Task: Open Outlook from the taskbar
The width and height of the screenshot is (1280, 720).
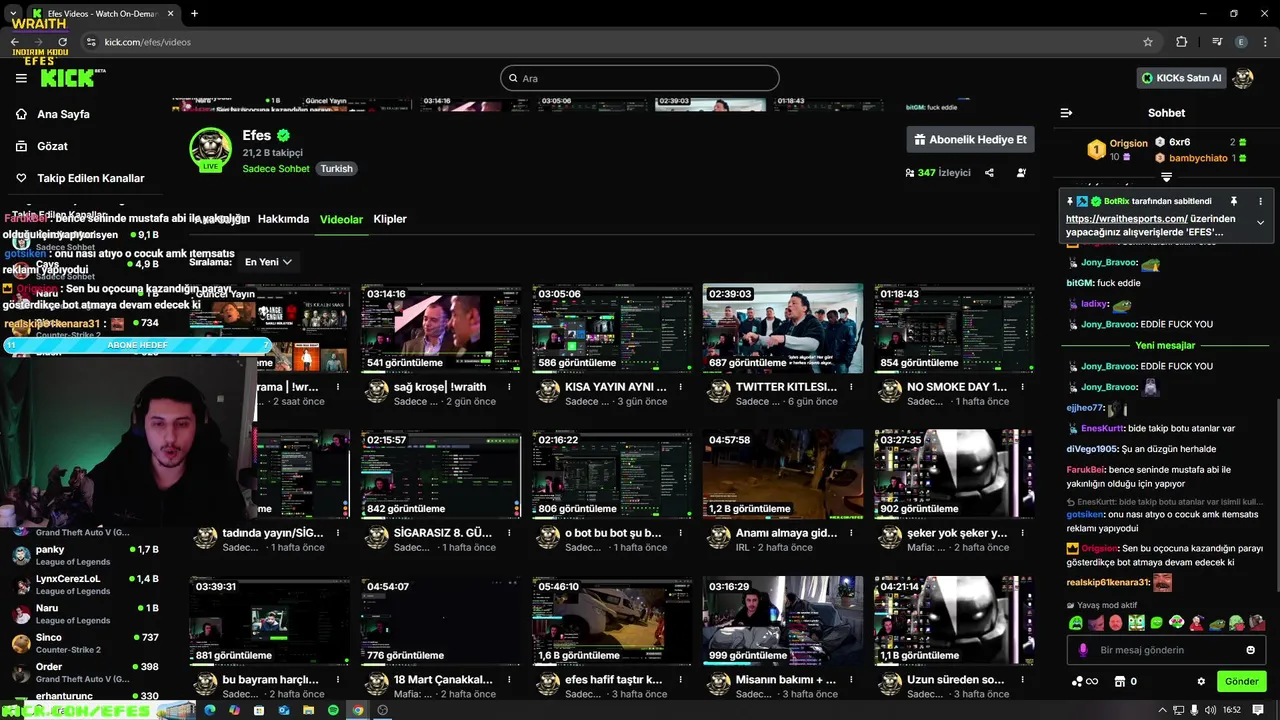Action: coord(284,710)
